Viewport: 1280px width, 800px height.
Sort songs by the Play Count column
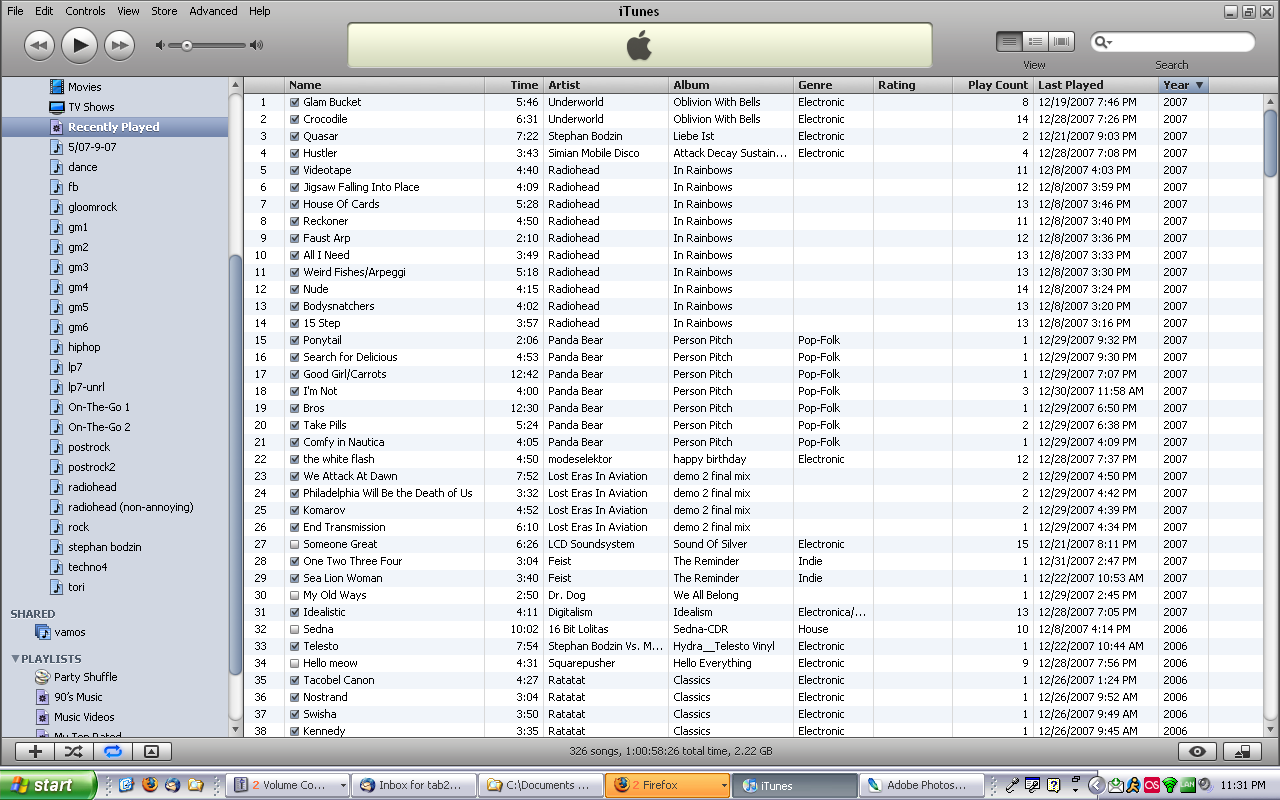pyautogui.click(x=993, y=85)
